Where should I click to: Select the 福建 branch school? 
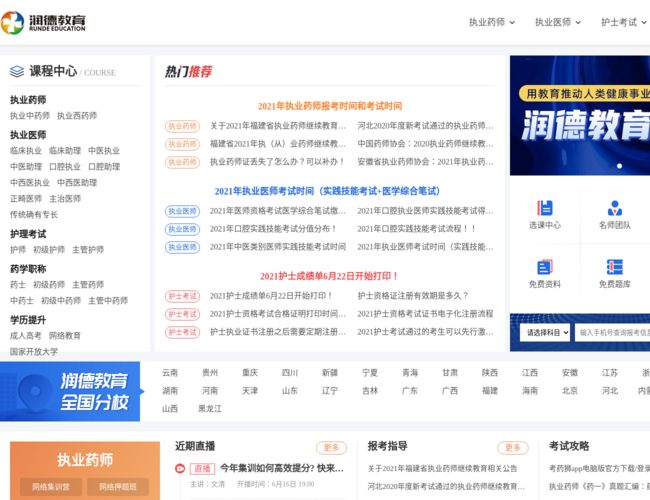490,391
